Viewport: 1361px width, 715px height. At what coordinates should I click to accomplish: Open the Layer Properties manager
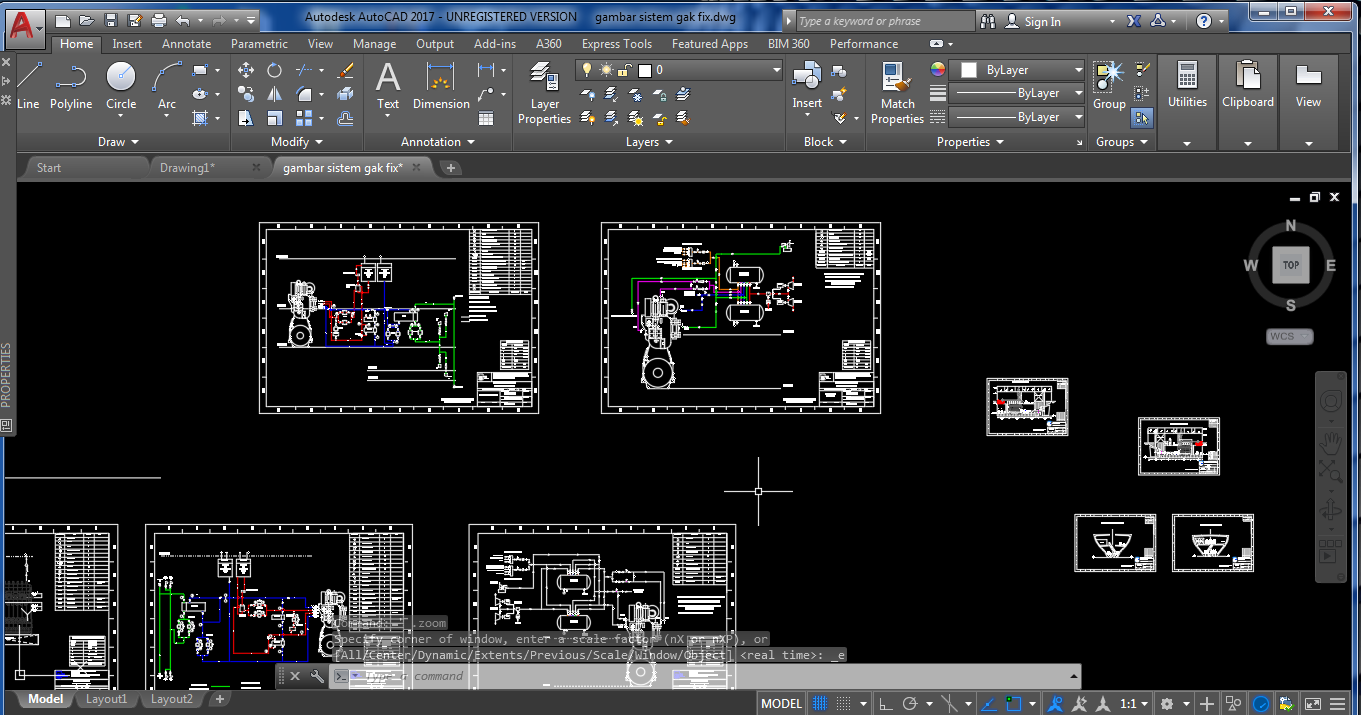tap(544, 88)
